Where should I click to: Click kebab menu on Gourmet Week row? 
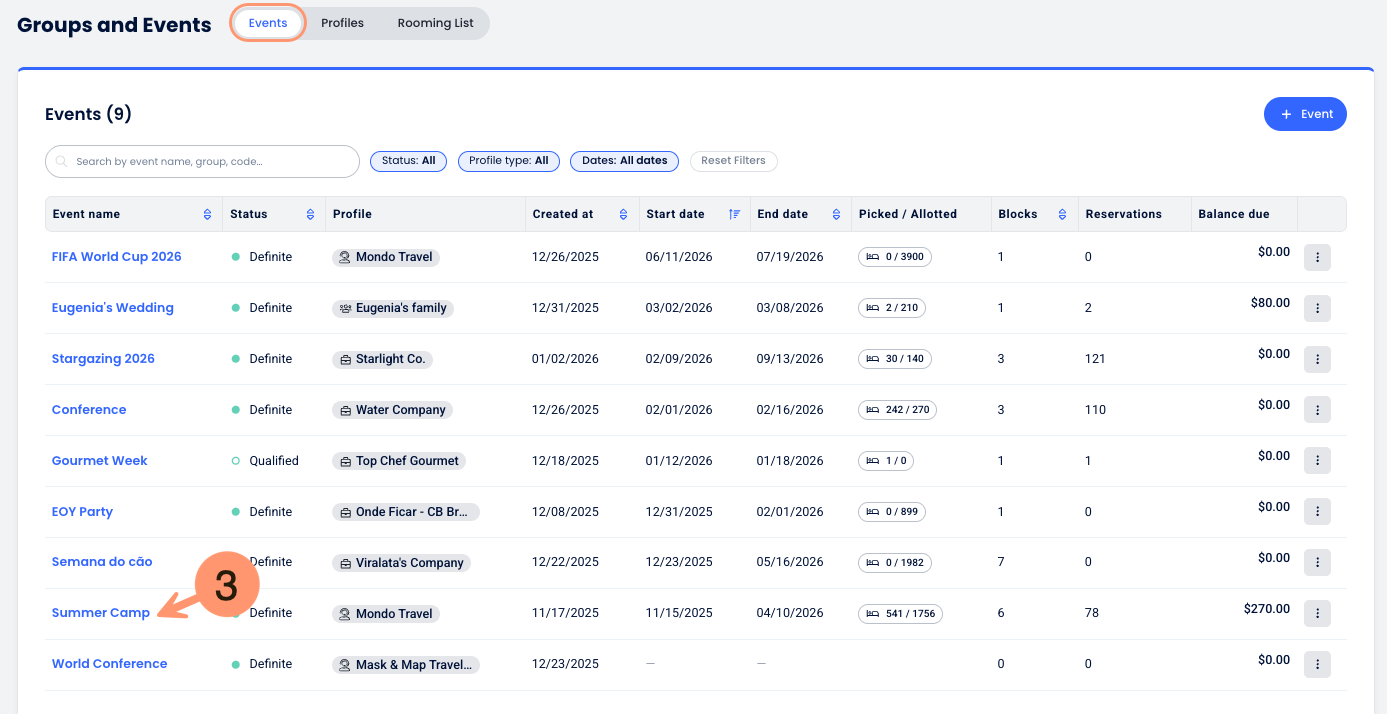(1317, 461)
